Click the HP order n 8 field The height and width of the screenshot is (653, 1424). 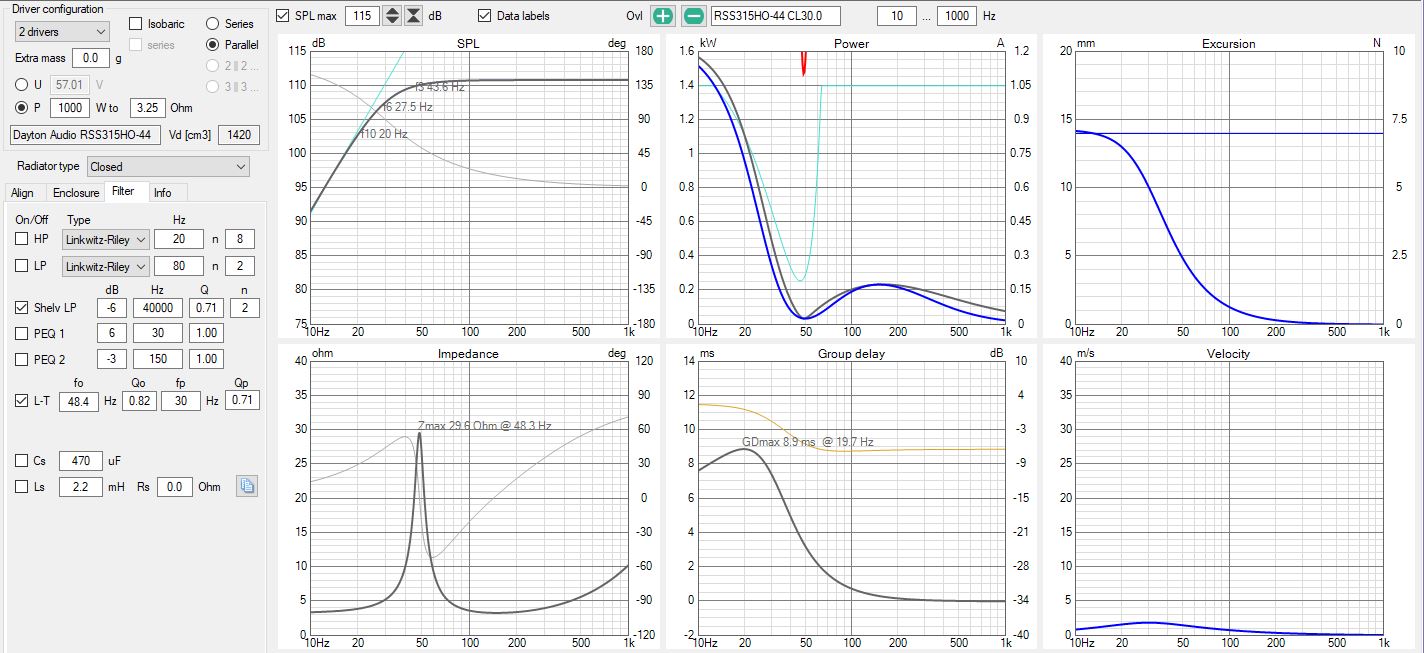pos(240,239)
